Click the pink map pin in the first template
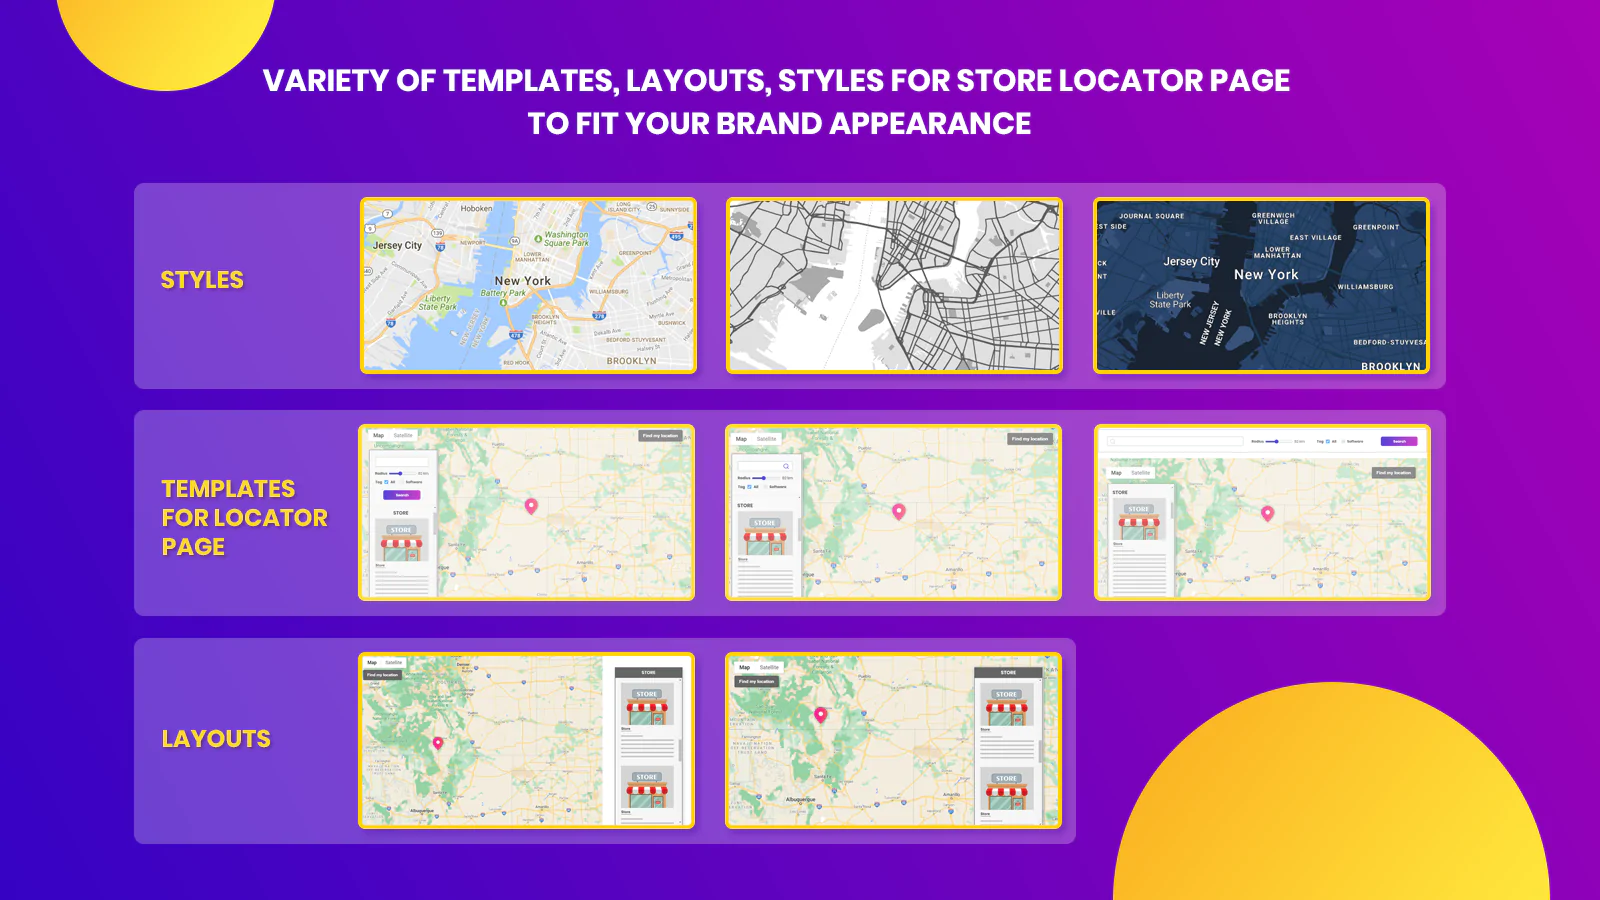Screen dimensions: 1600x900 click(531, 506)
